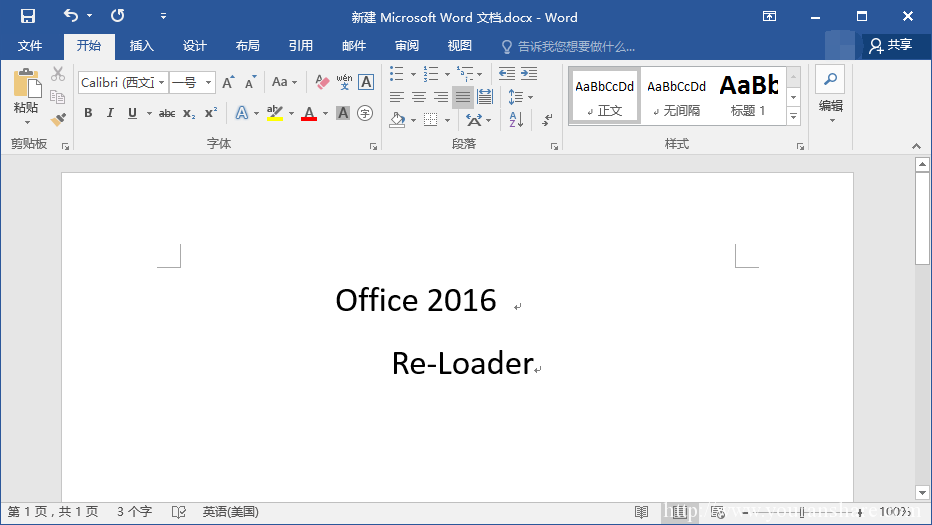Decrease font size icon

(x=251, y=82)
